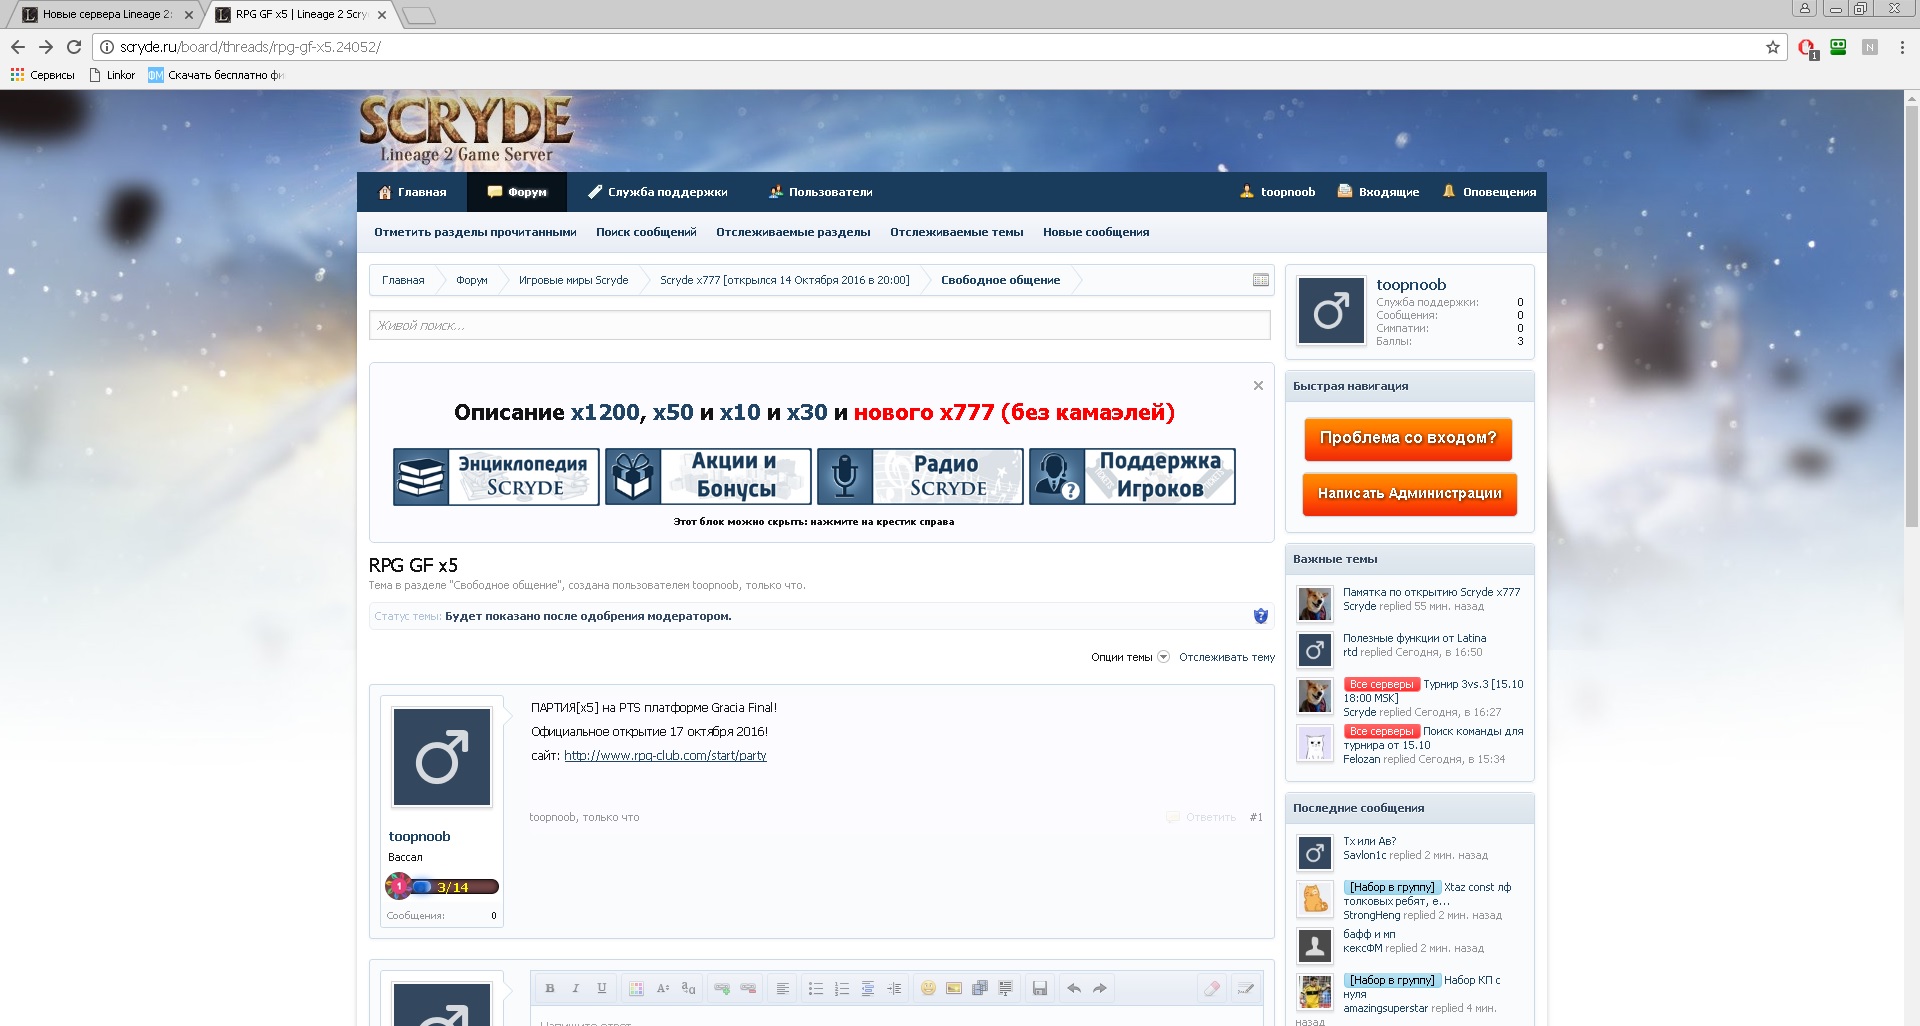Remove link with the unlink icon
The image size is (1920, 1026).
[x=748, y=988]
